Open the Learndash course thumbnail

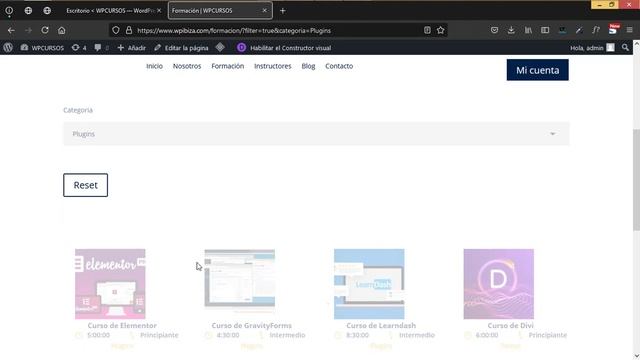tap(369, 284)
